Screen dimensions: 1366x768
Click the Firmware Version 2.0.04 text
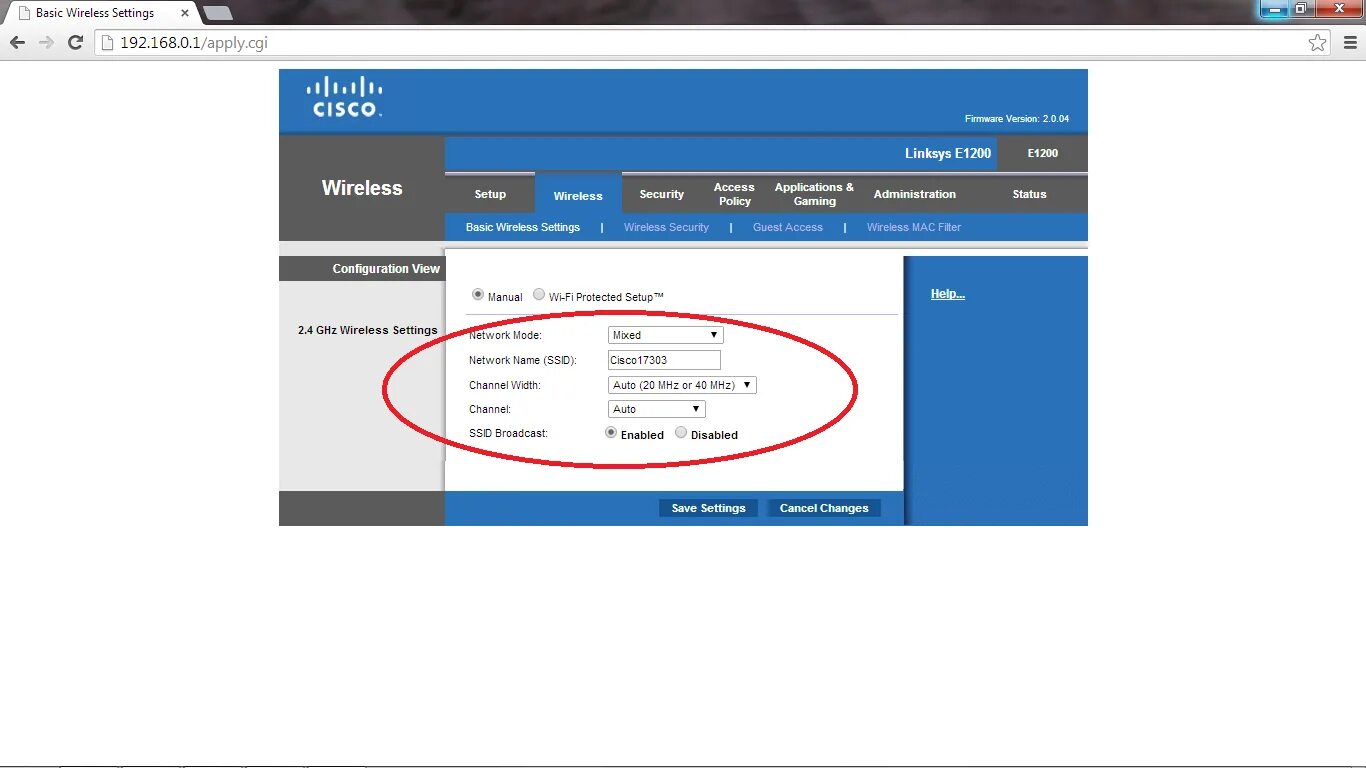(x=1017, y=119)
